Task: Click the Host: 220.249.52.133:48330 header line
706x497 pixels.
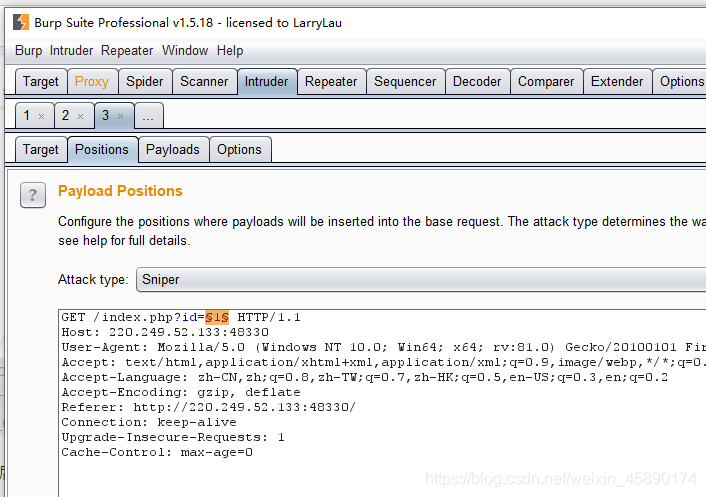Action: 165,332
